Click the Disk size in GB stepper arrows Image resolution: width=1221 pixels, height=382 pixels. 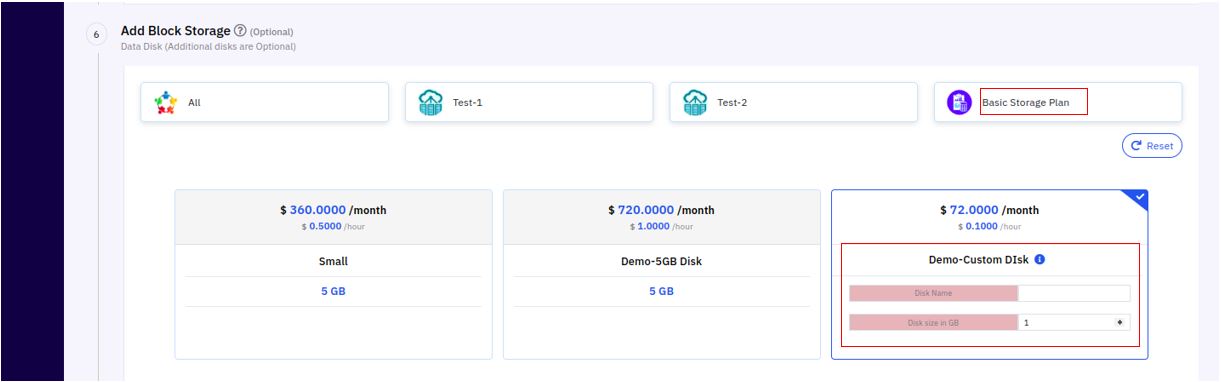tap(1120, 323)
